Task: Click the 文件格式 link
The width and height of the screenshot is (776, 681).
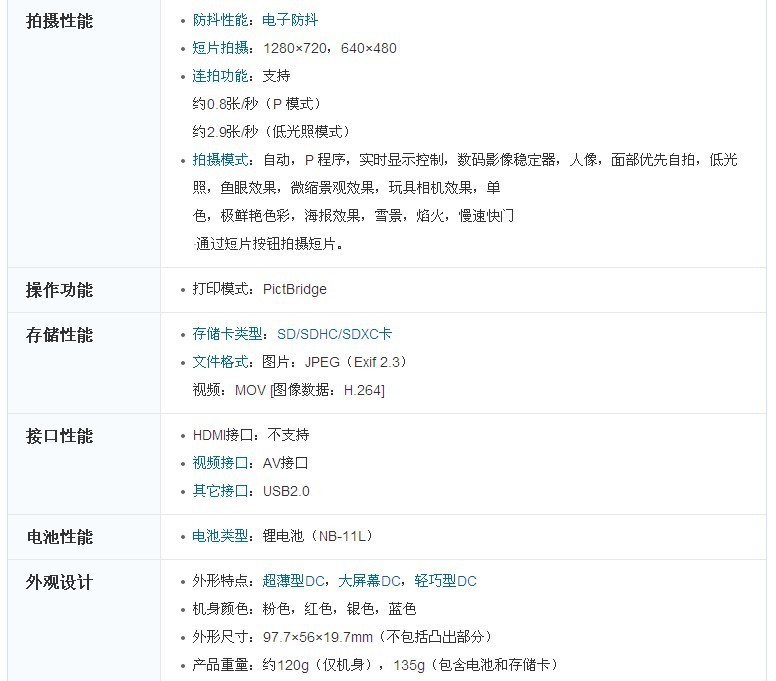Action: point(220,362)
